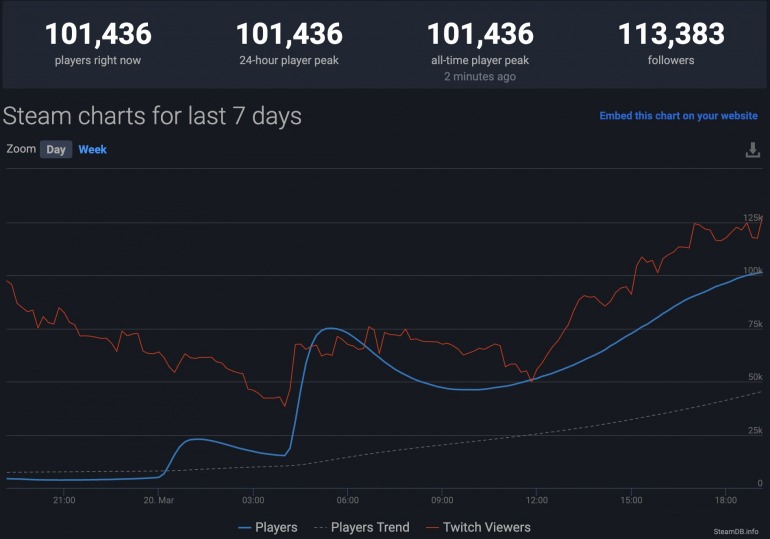
Task: Click the 'Steam charts for last 7 days' heading
Action: click(152, 116)
